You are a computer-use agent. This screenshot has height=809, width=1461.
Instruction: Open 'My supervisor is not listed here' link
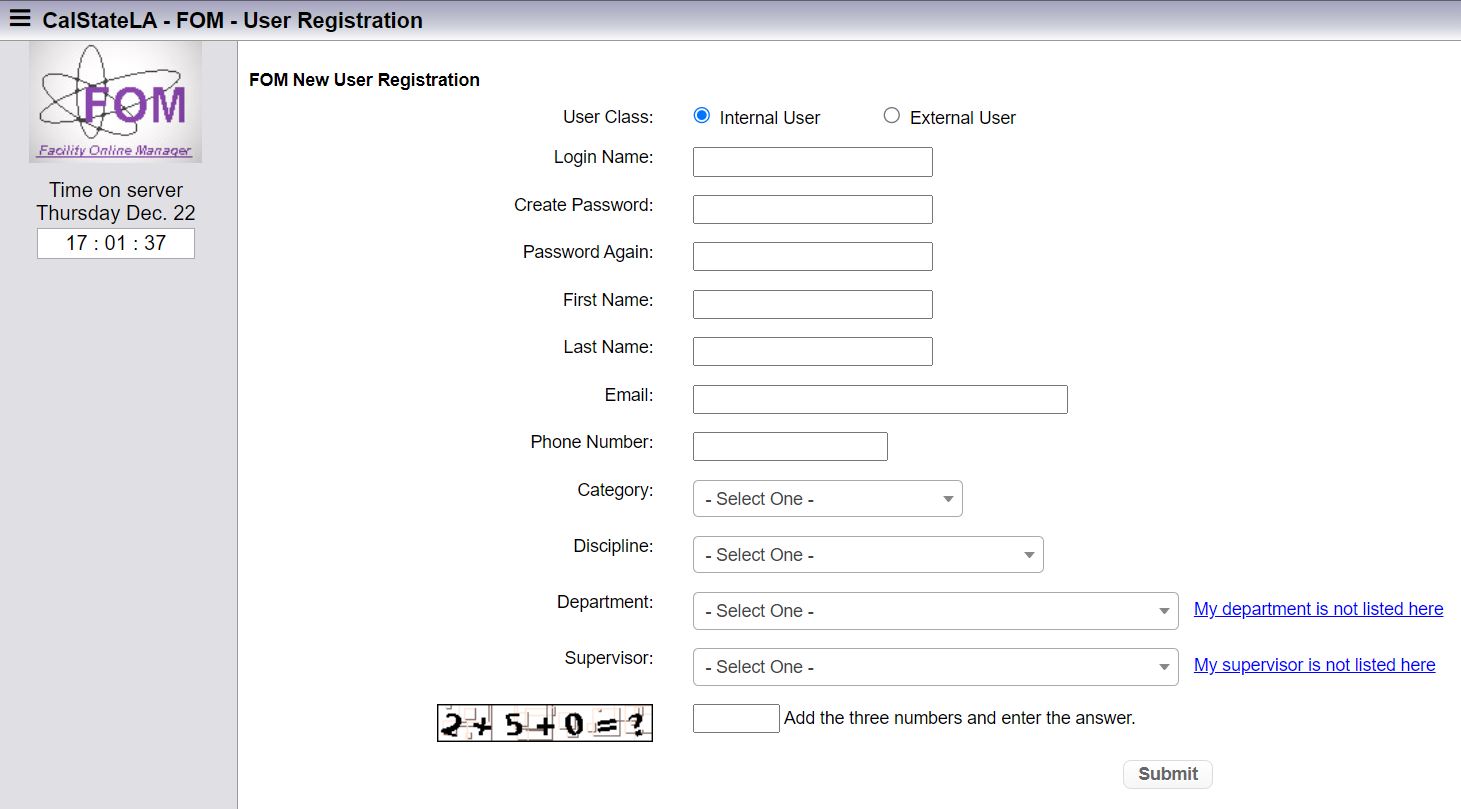coord(1314,664)
